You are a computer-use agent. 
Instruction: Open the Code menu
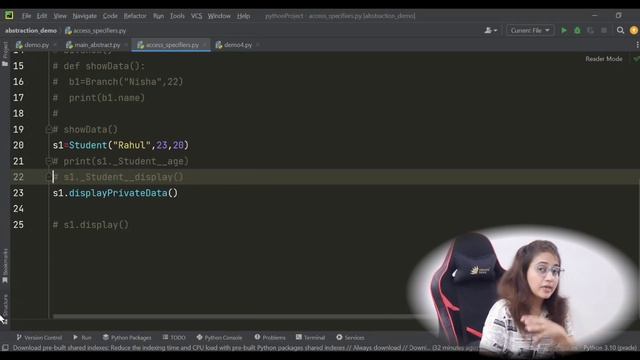point(110,16)
